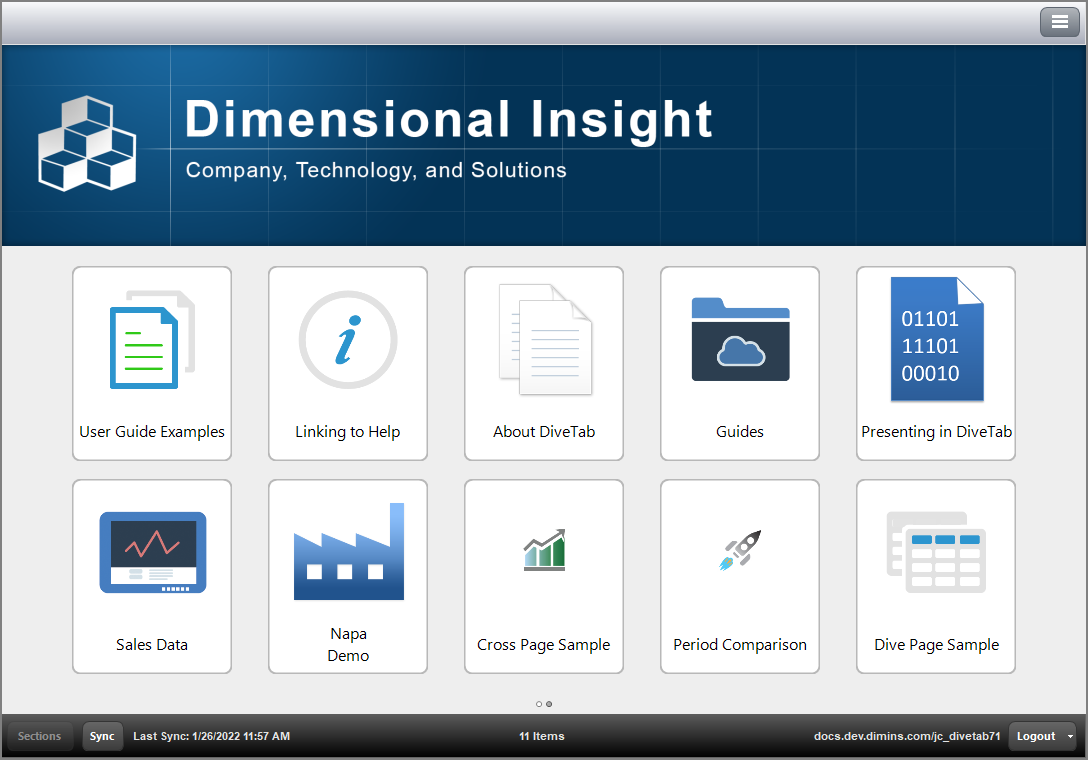
Task: Open the About DiveTab section
Action: click(x=543, y=363)
